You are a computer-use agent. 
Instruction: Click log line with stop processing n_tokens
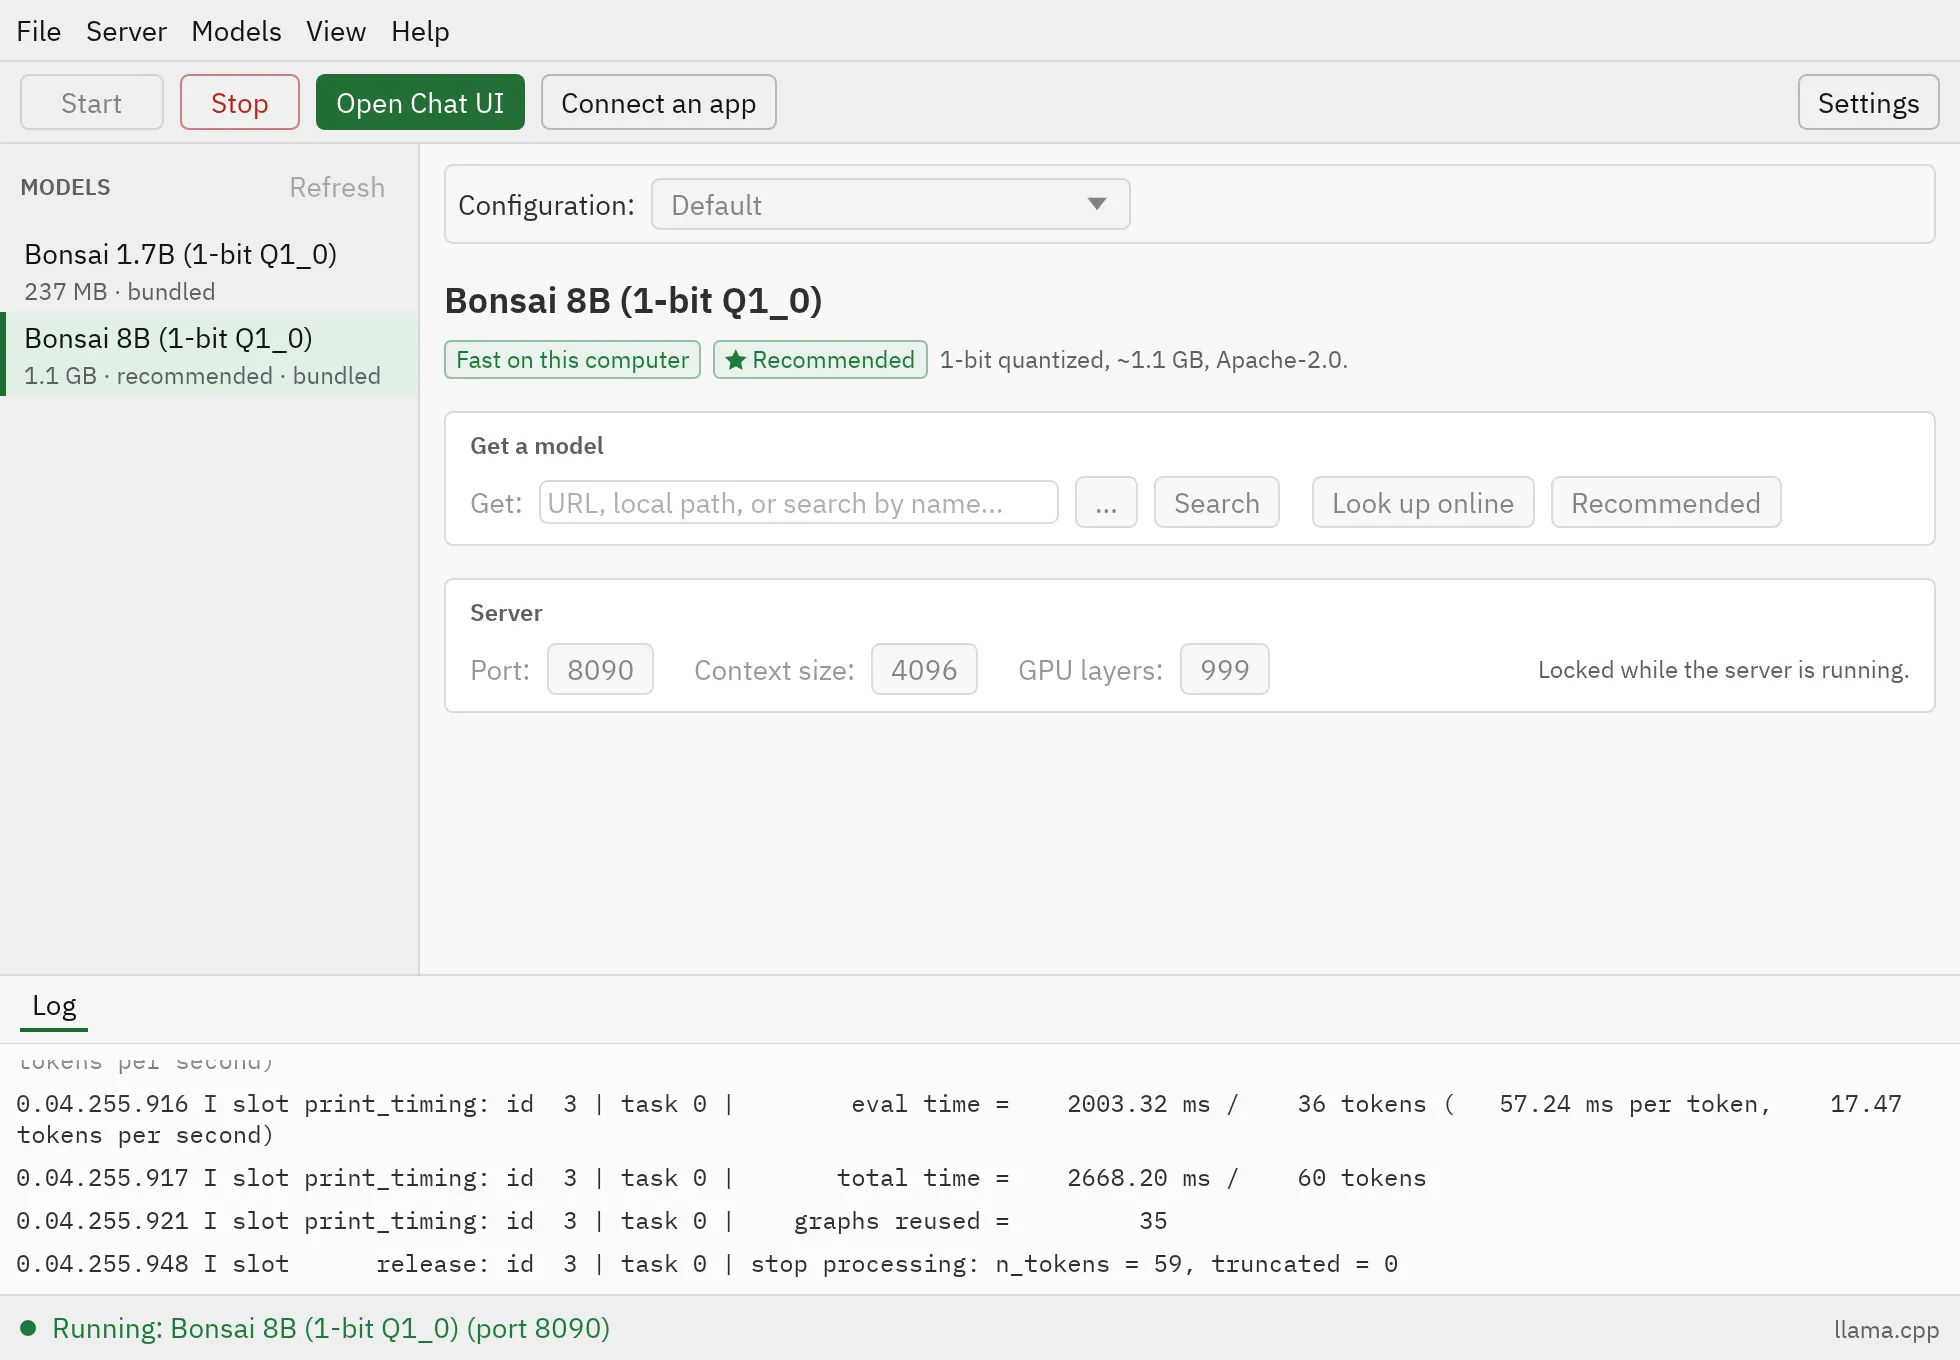707,1264
